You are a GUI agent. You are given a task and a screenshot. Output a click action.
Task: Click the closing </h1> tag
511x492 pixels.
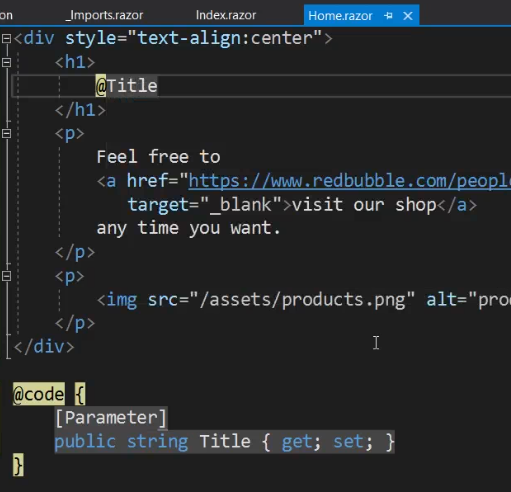[80, 110]
